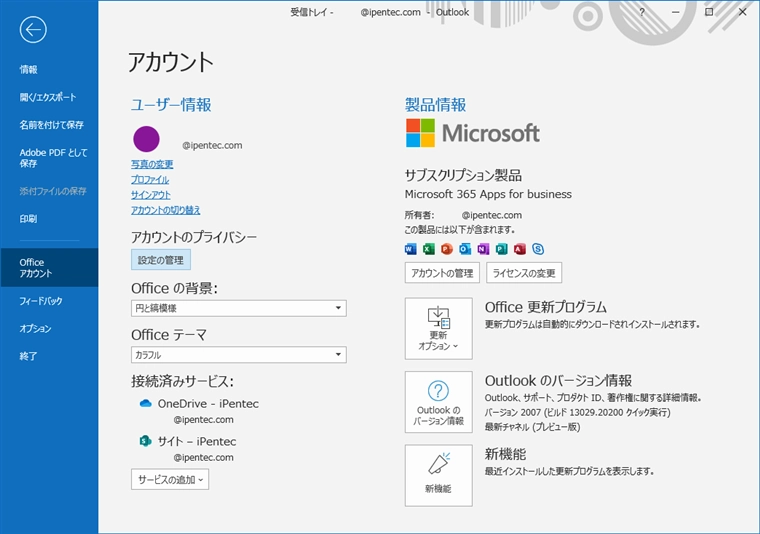Click the purple user profile avatar

point(146,139)
